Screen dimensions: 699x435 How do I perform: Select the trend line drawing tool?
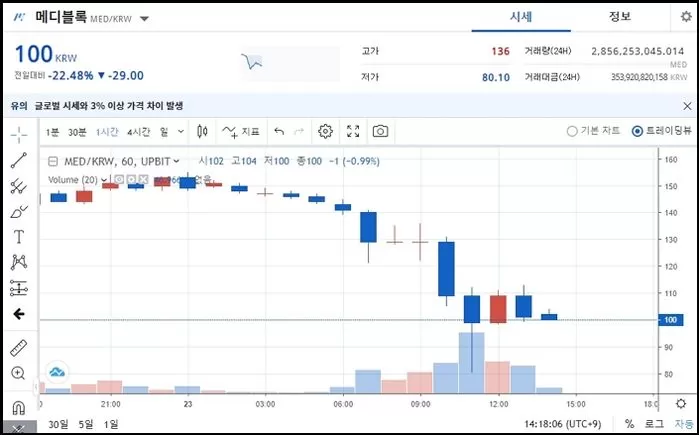tap(19, 160)
